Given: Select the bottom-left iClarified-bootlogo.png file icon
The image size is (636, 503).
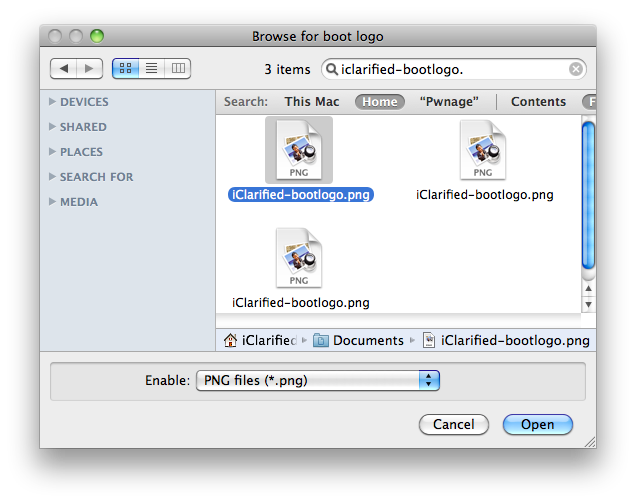Looking at the screenshot, I should [300, 259].
